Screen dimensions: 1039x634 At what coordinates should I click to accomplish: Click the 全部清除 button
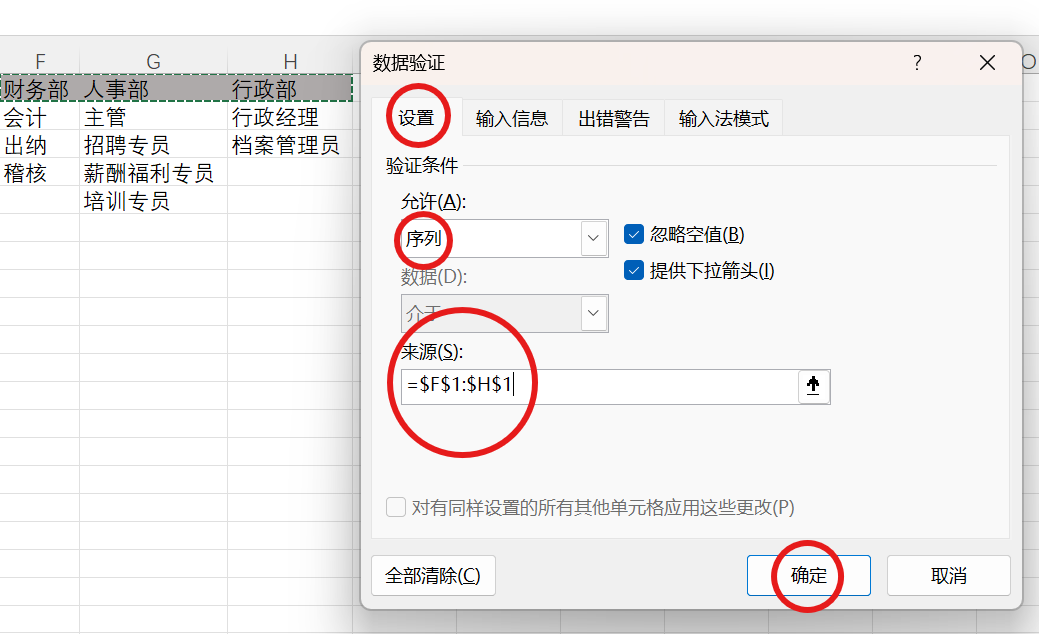pyautogui.click(x=433, y=575)
